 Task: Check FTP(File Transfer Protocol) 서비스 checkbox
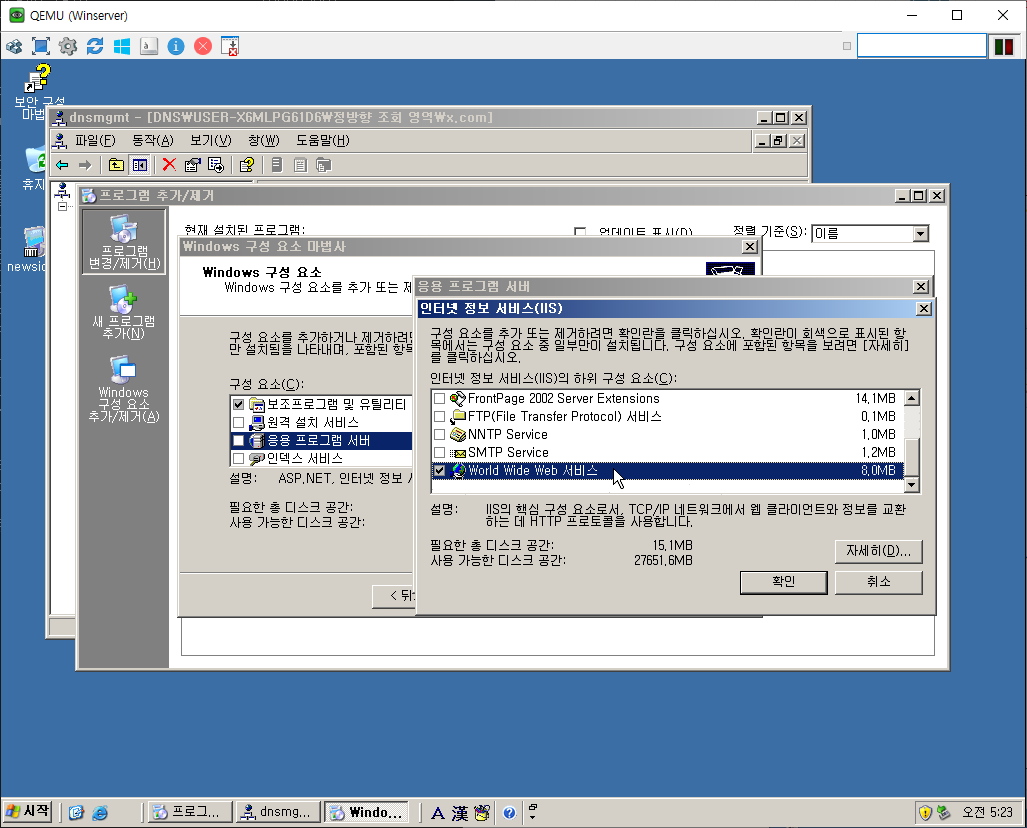pos(439,417)
